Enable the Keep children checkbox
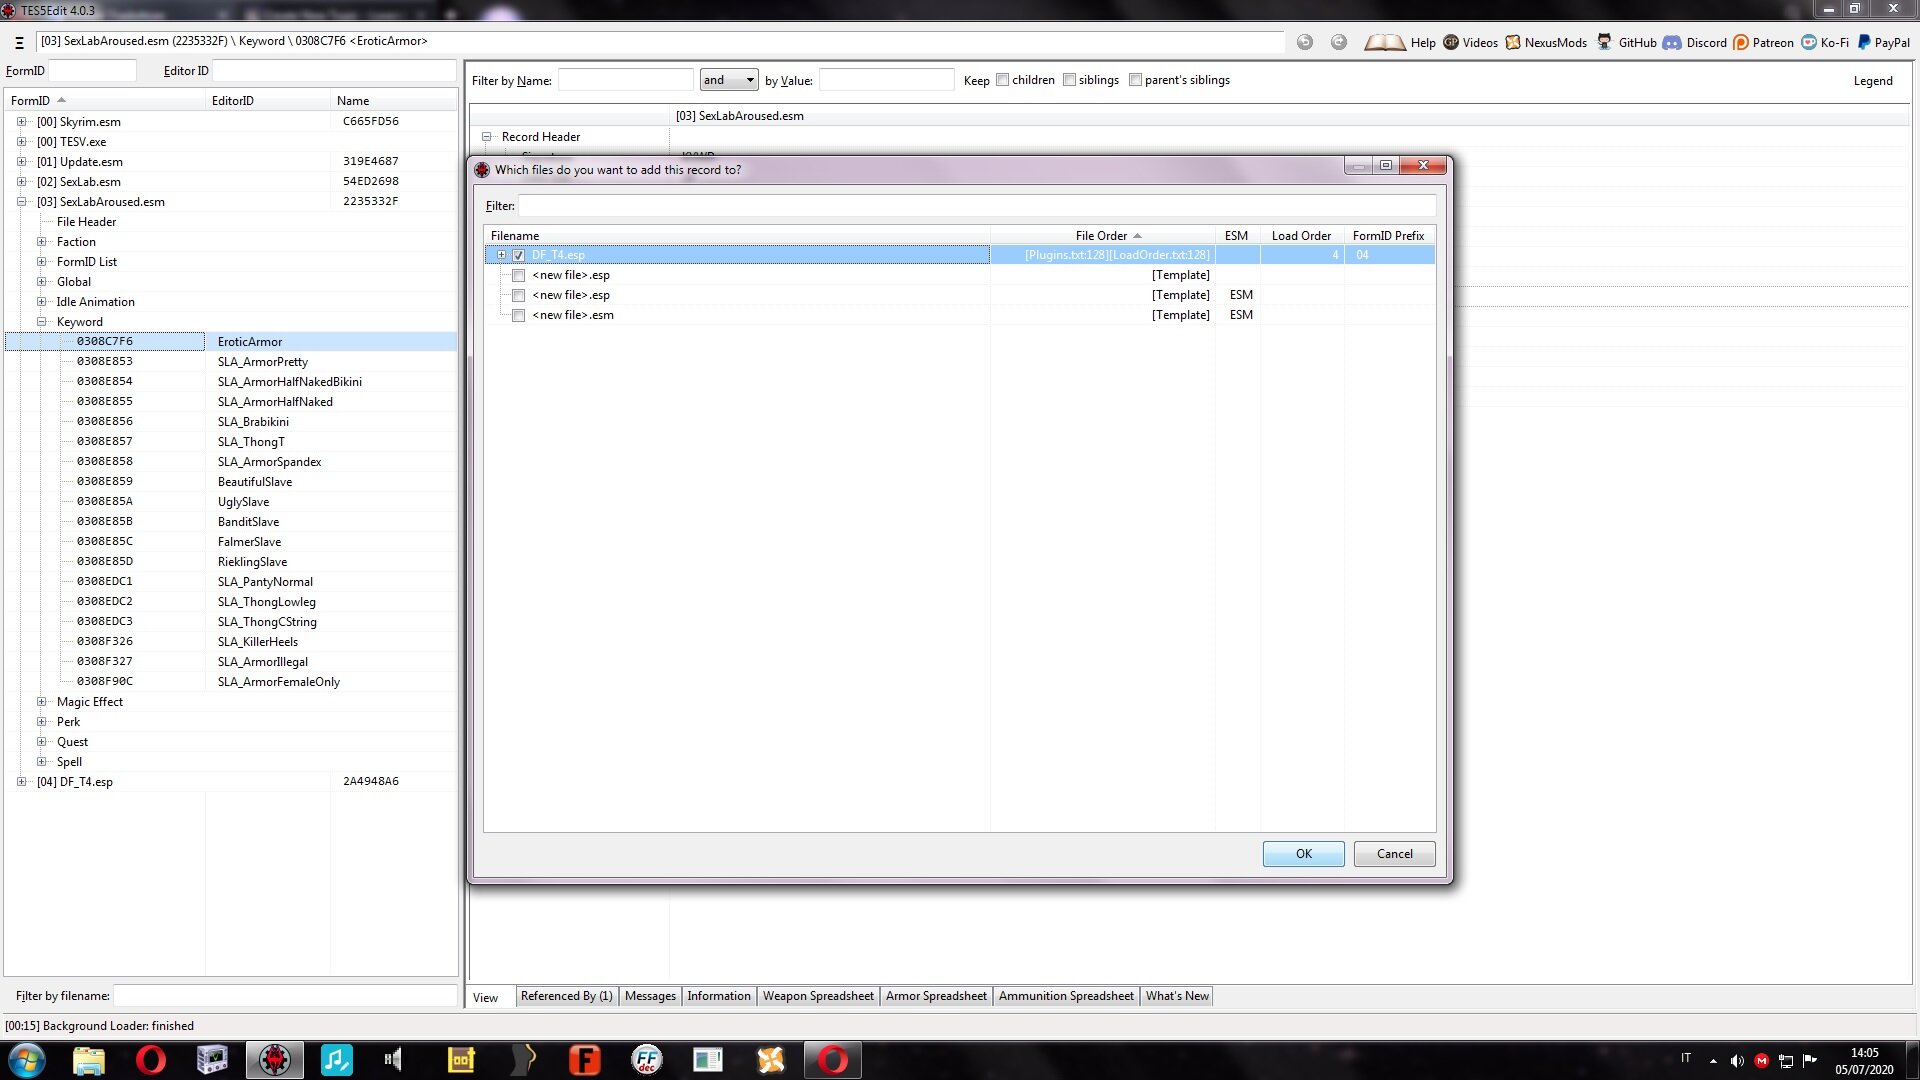Viewport: 1920px width, 1080px height. click(1002, 80)
